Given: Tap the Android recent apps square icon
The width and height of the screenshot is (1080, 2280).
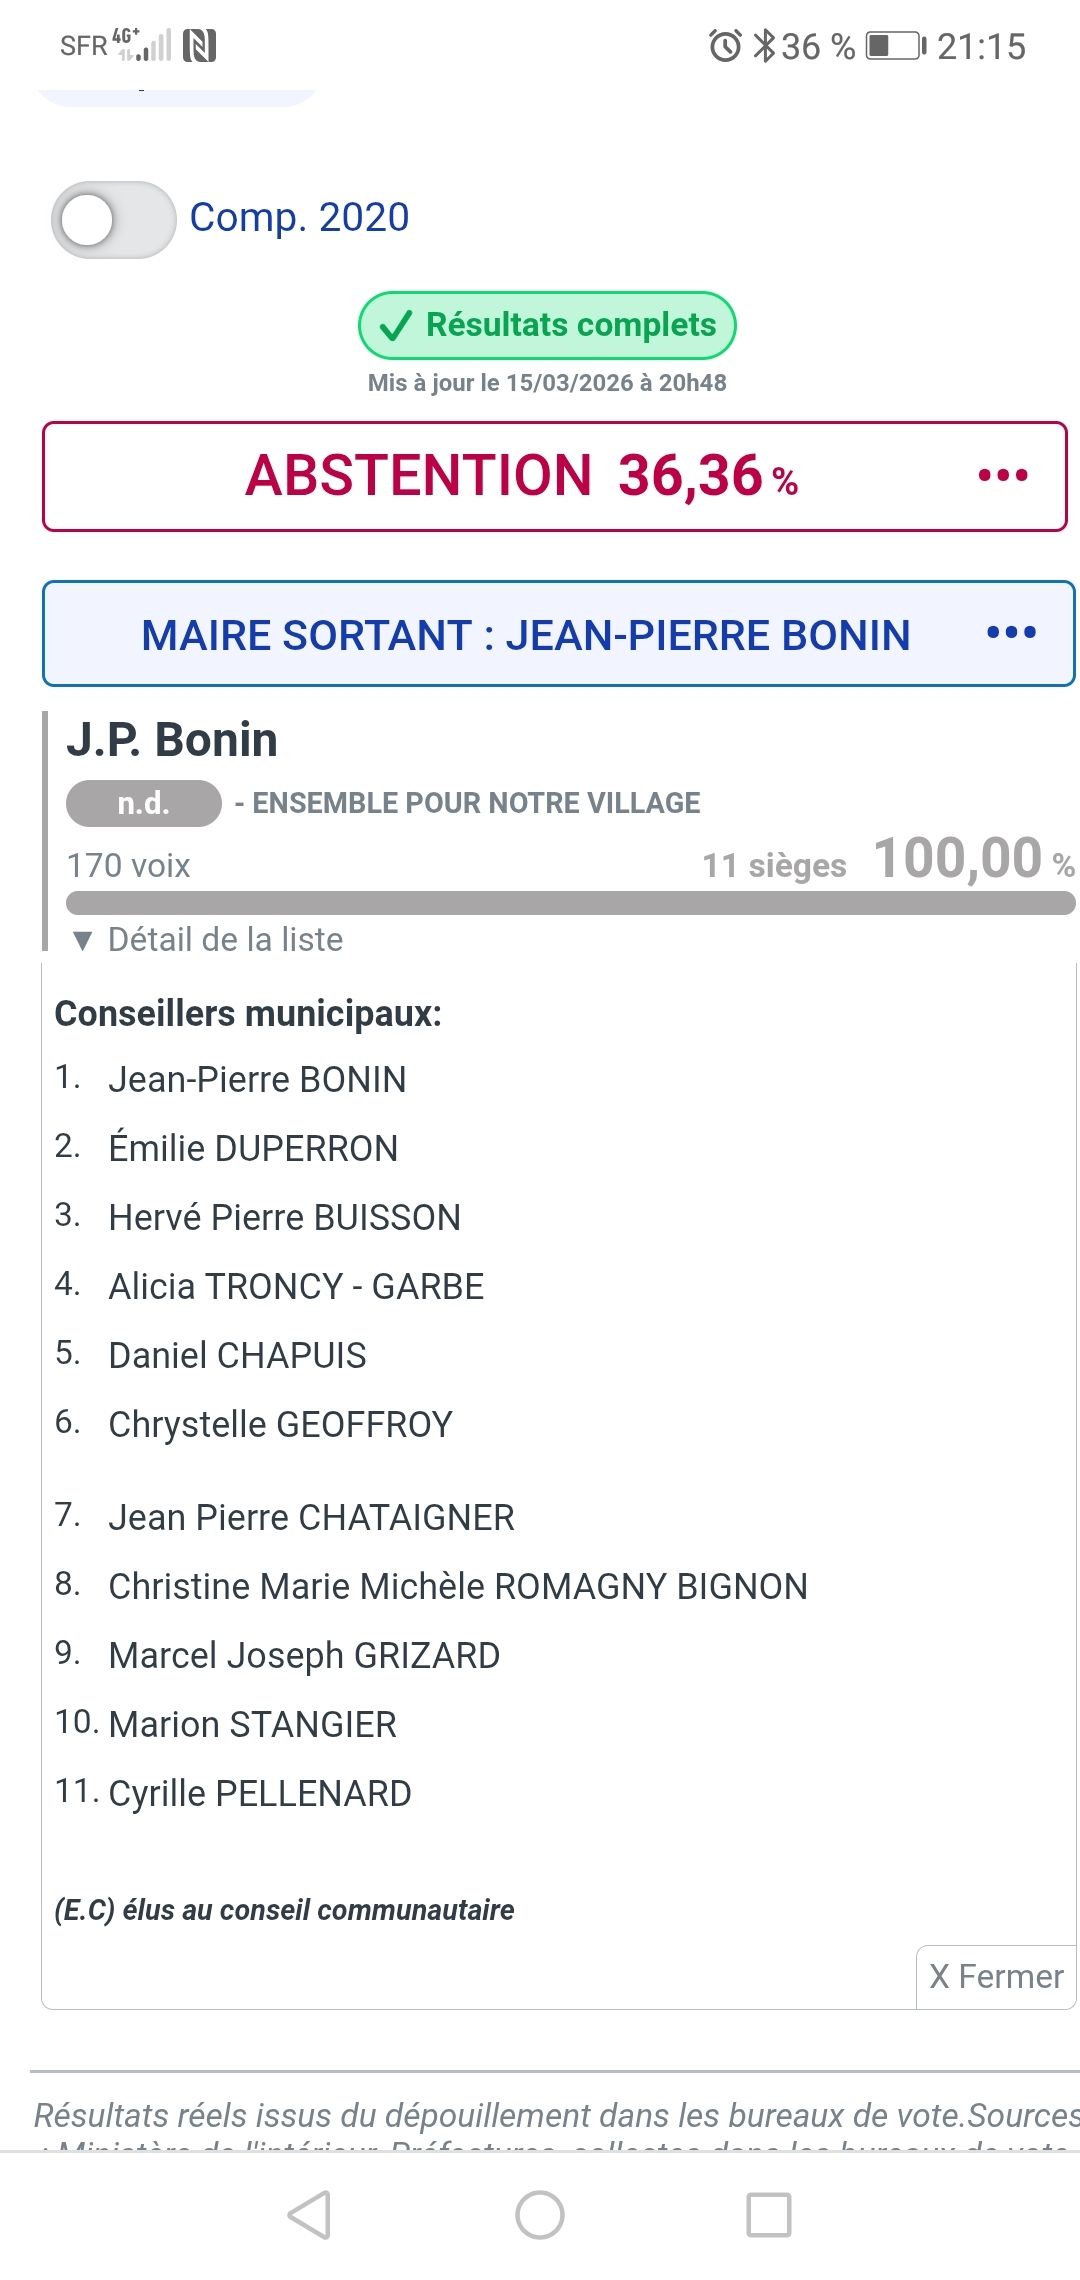Looking at the screenshot, I should (769, 2215).
